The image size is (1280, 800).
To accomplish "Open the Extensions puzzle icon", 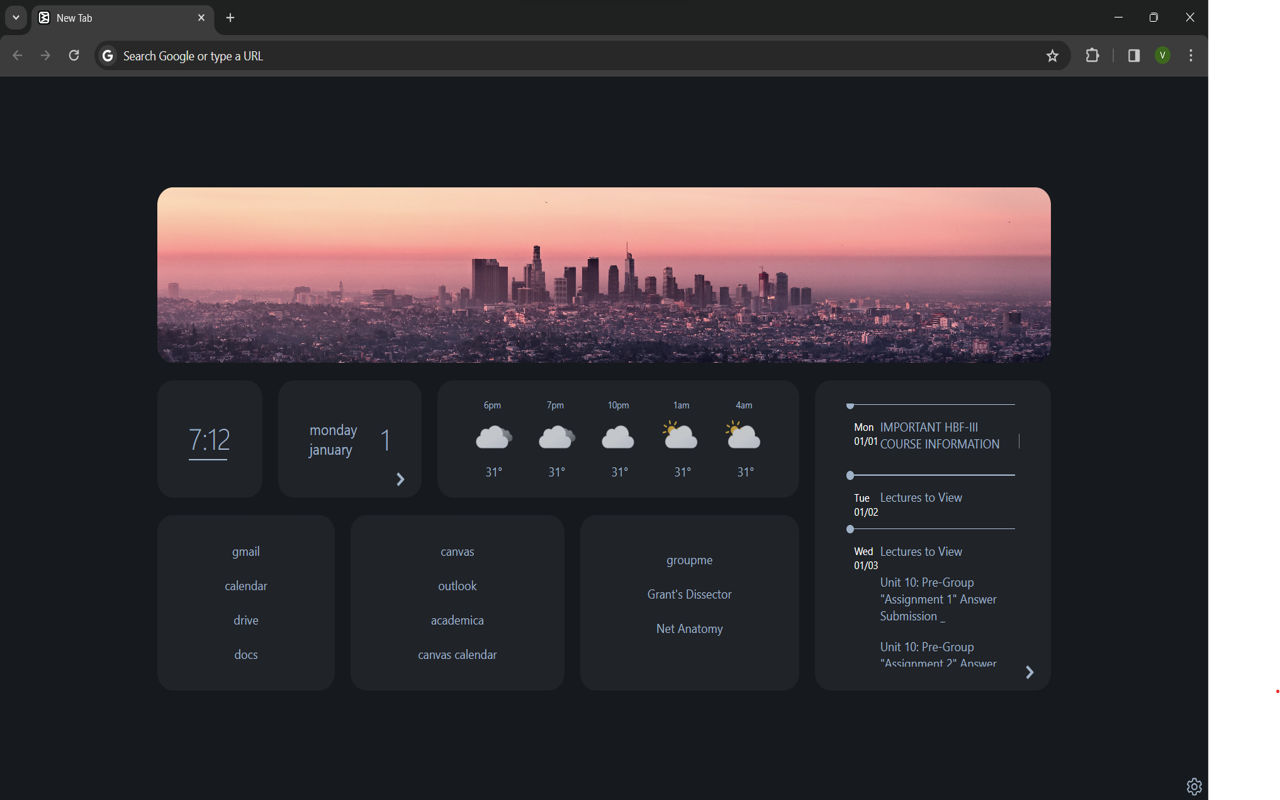I will pyautogui.click(x=1092, y=56).
